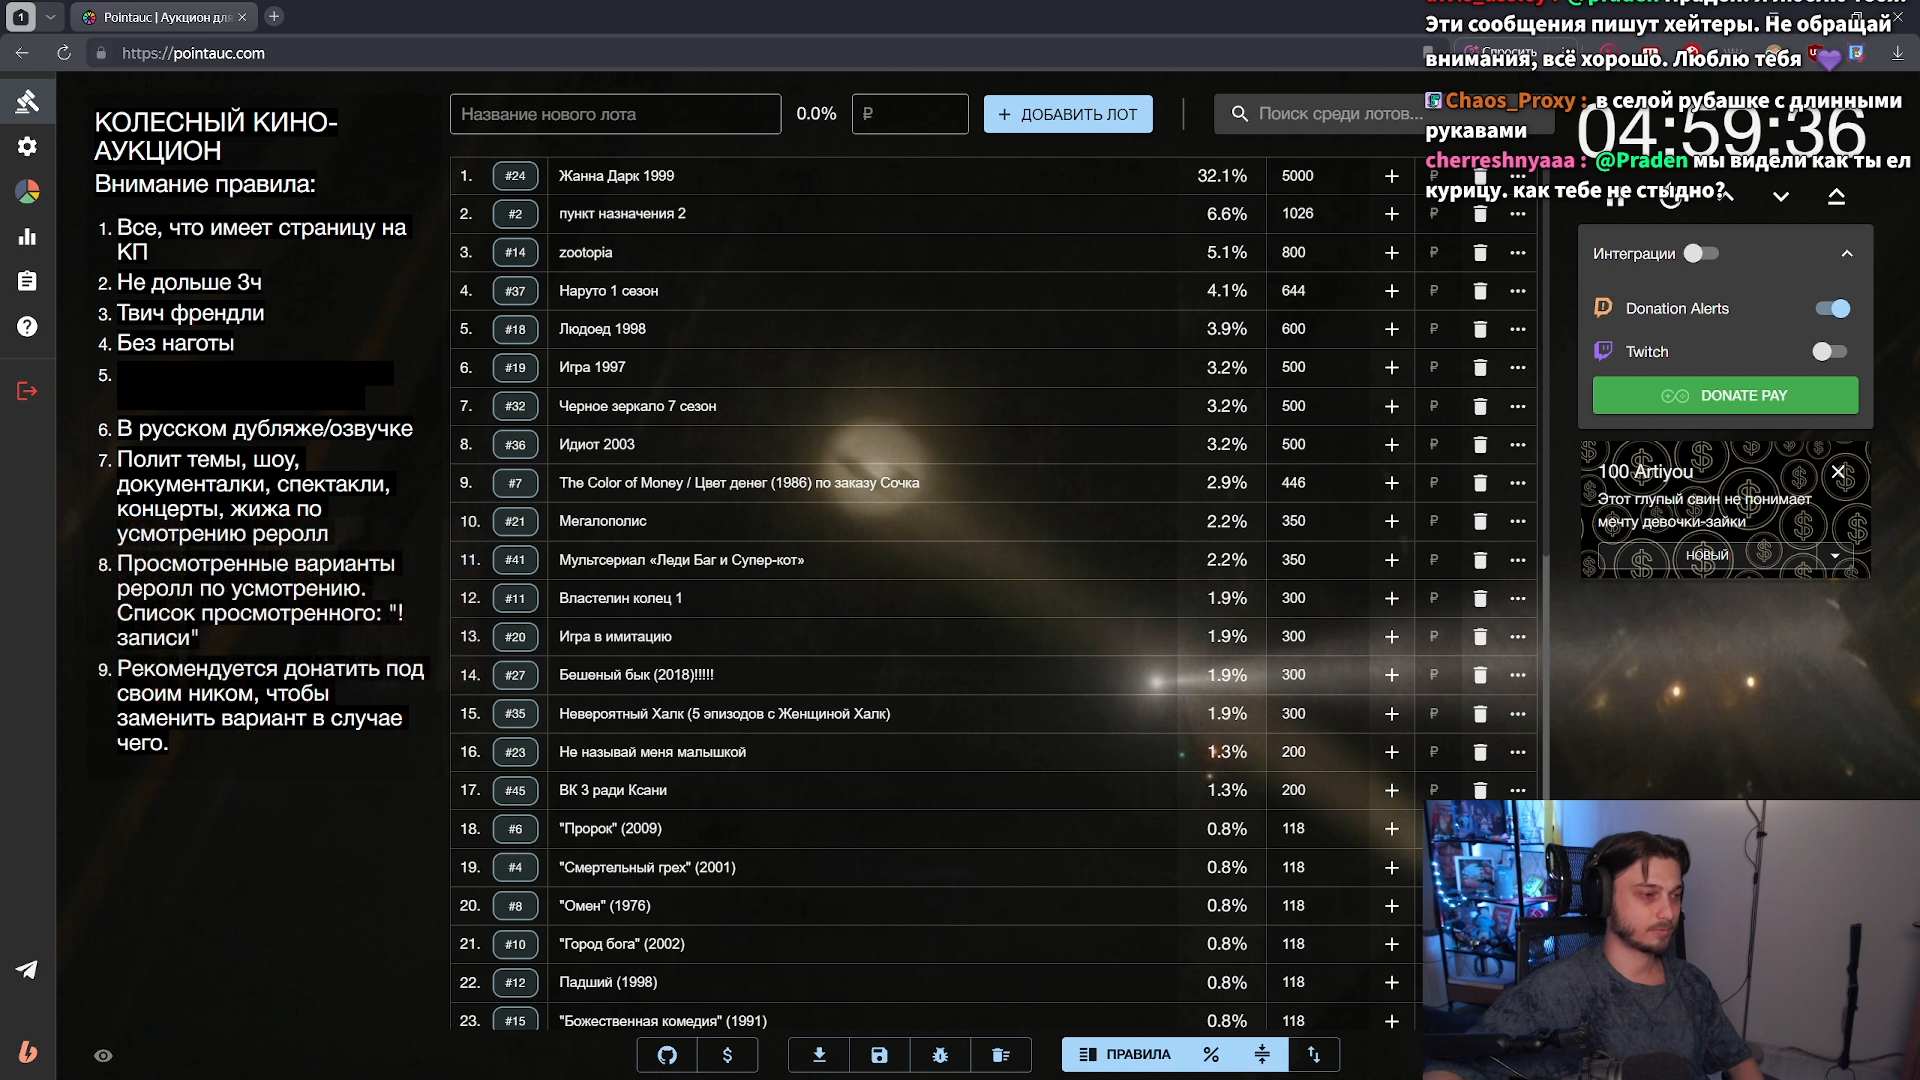Viewport: 1920px width, 1080px height.
Task: Enable the Twitch integration toggle
Action: click(1829, 352)
